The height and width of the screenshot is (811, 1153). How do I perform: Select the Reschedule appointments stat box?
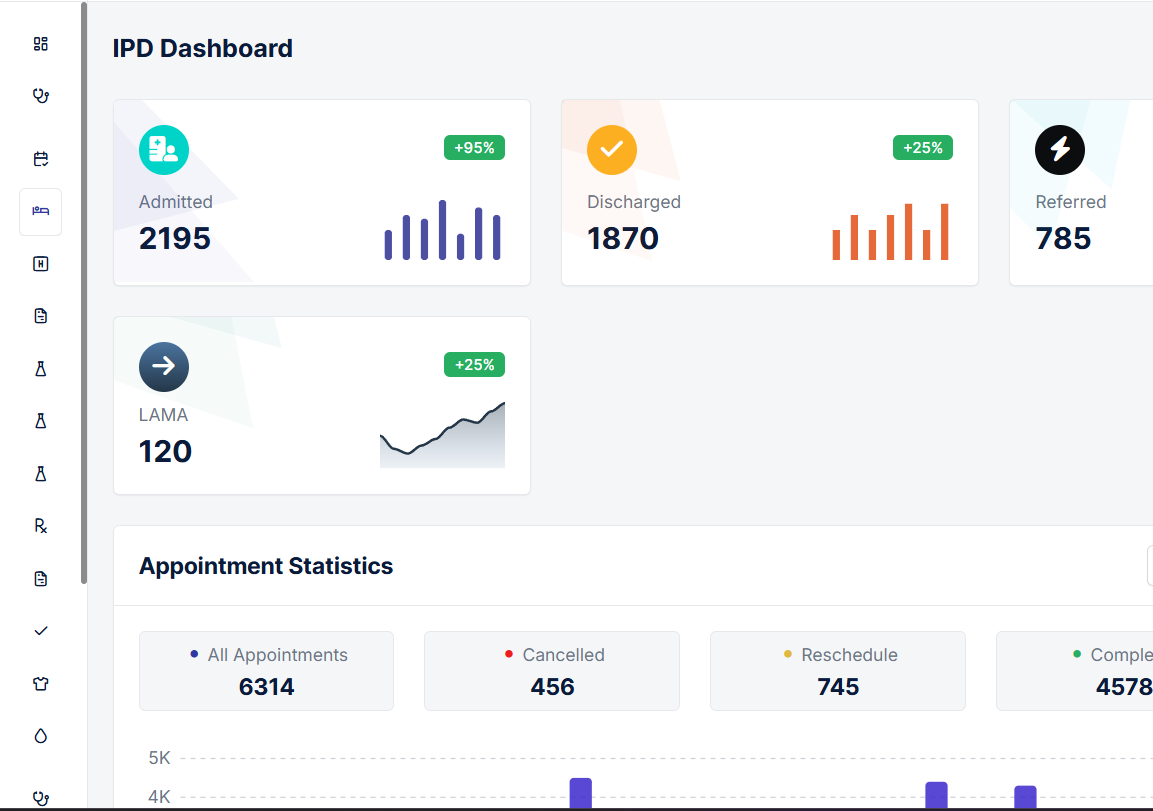[x=838, y=671]
